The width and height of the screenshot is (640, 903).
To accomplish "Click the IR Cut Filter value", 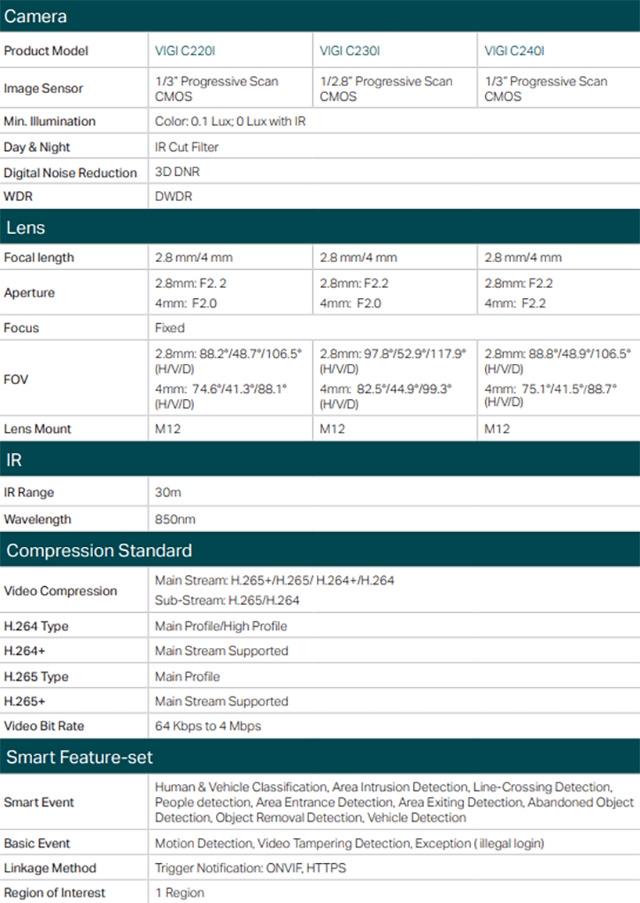I will [x=187, y=148].
